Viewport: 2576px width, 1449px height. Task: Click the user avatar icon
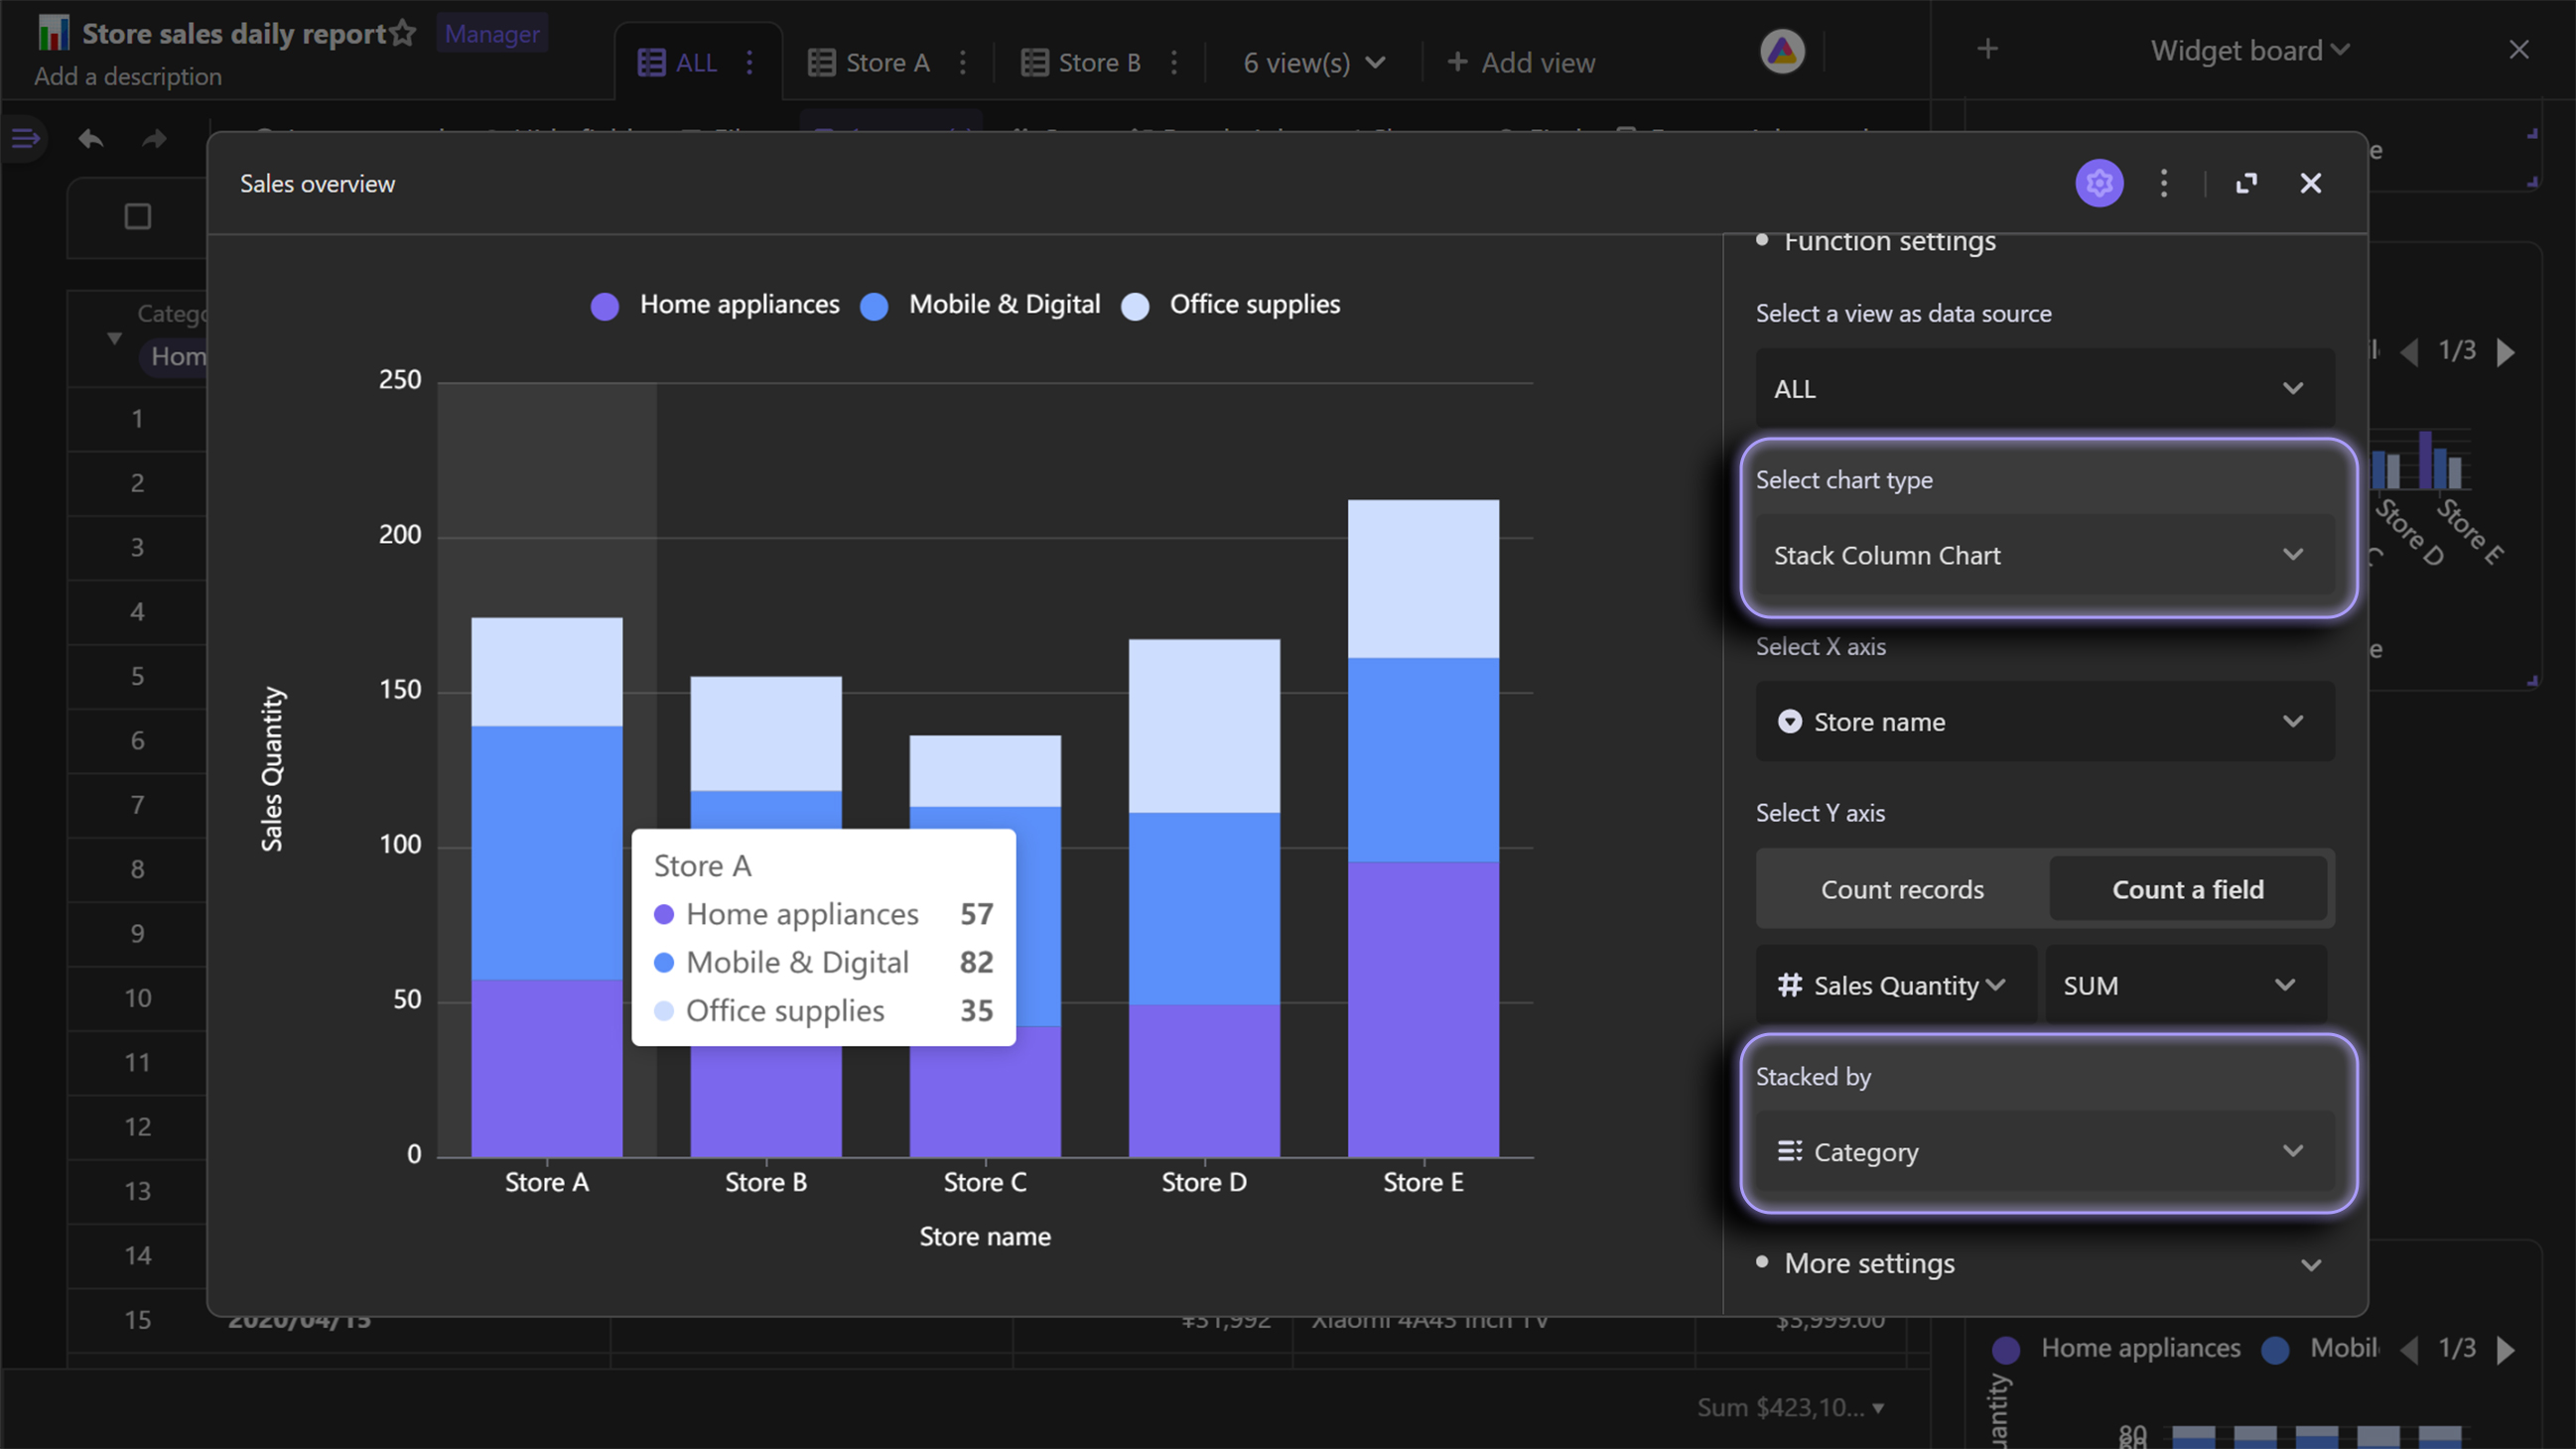[x=1782, y=51]
